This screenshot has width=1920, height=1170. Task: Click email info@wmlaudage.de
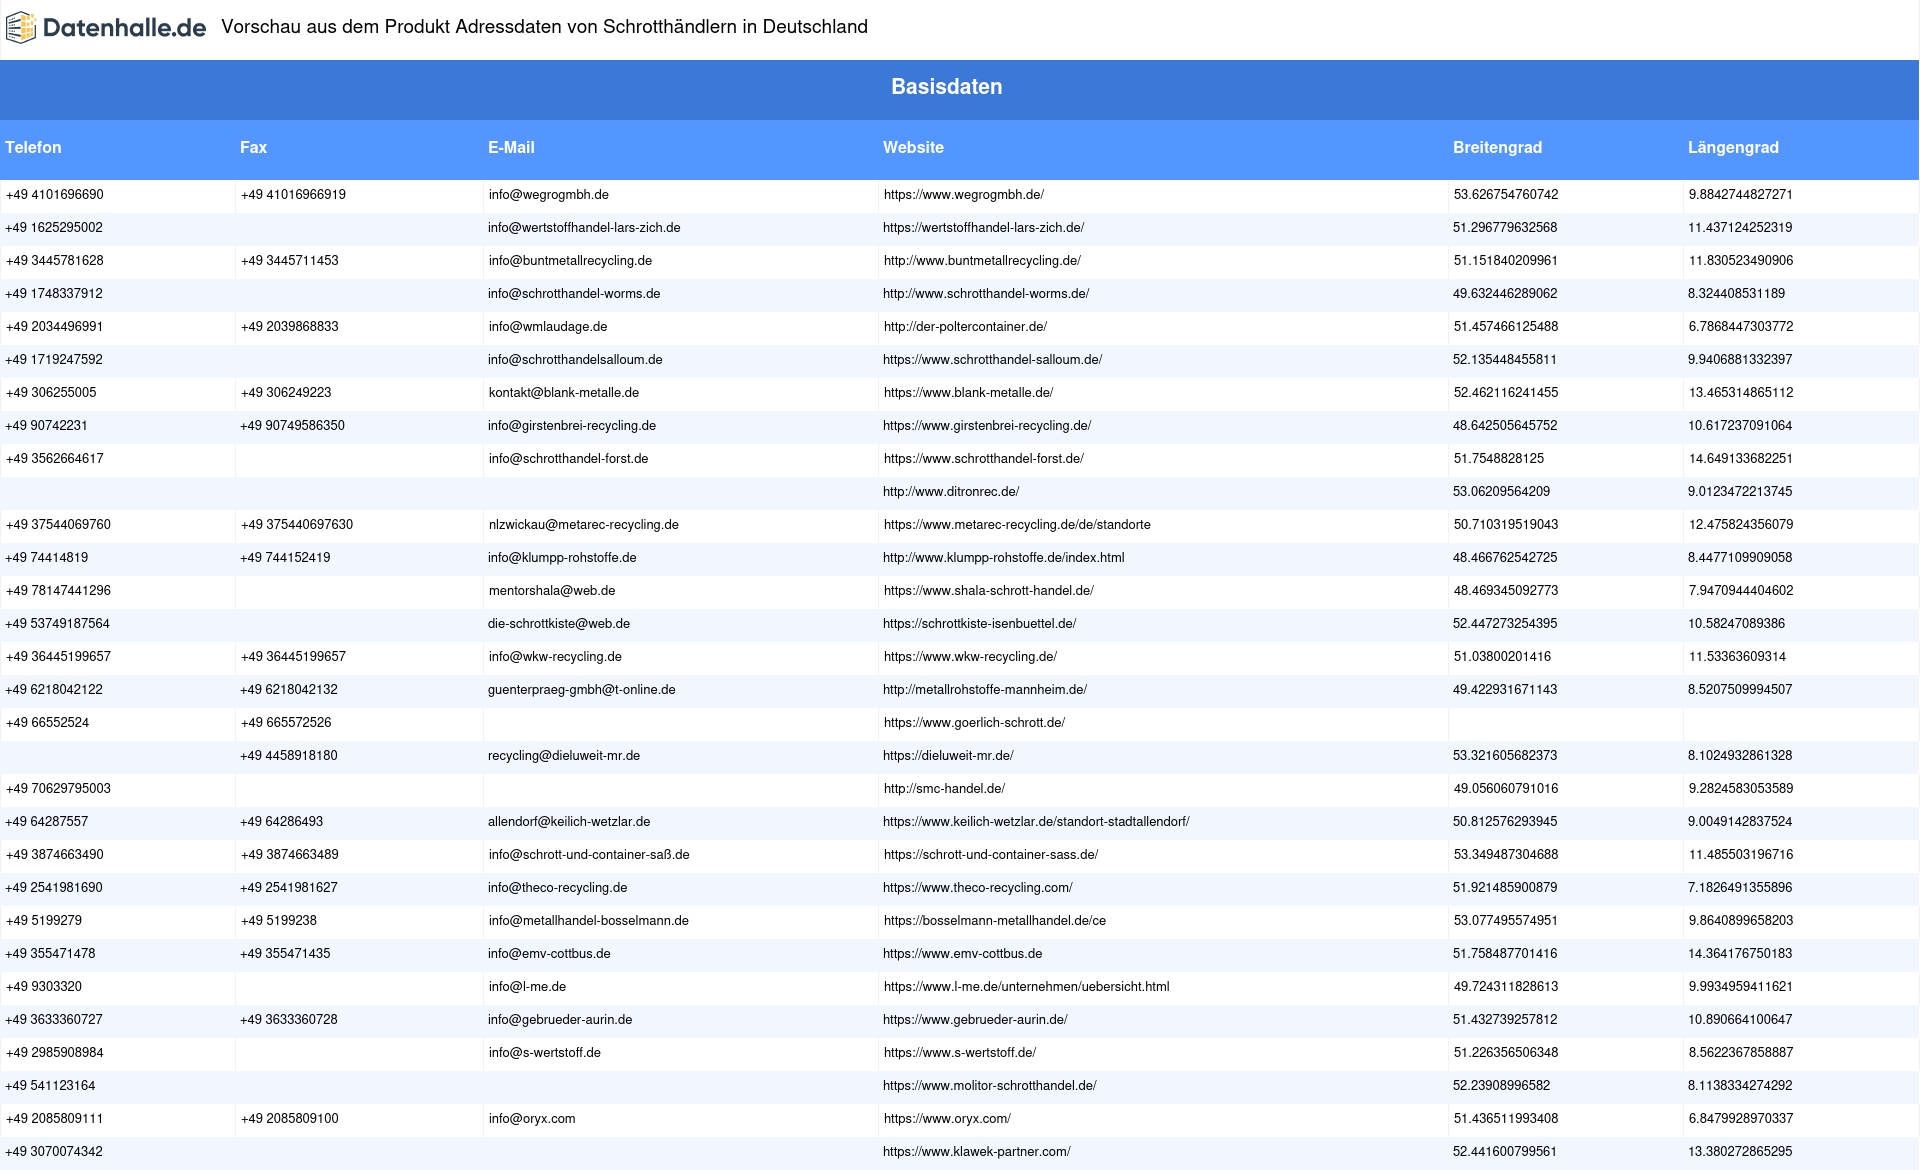click(548, 327)
